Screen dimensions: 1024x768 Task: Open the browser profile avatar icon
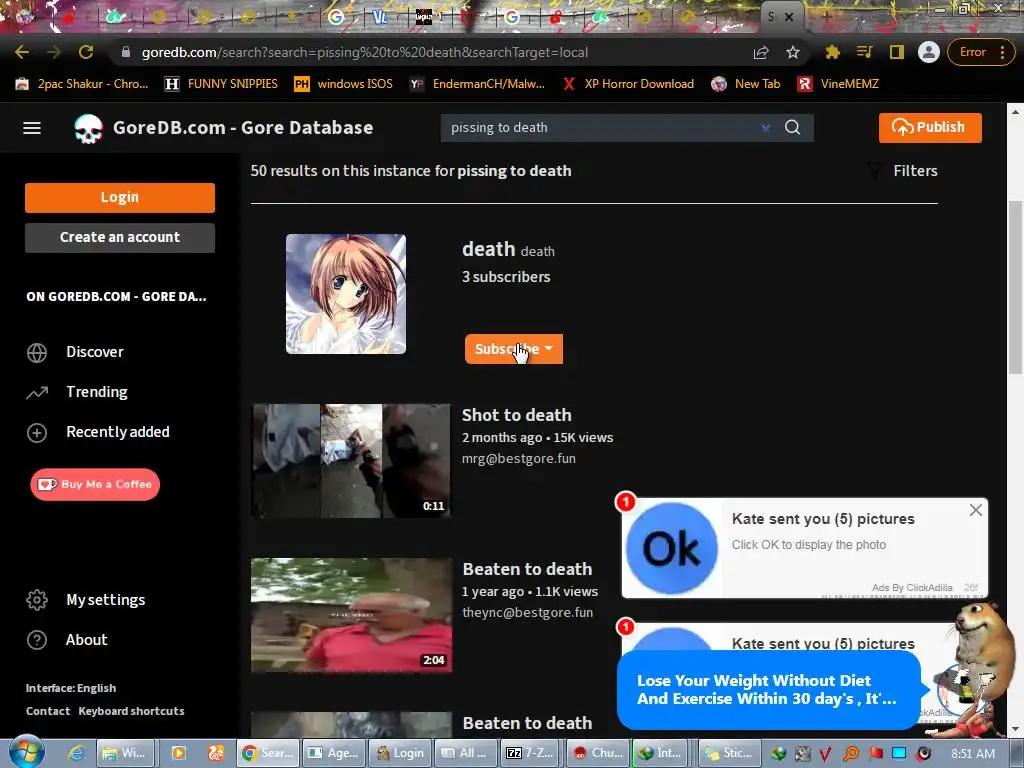point(929,52)
